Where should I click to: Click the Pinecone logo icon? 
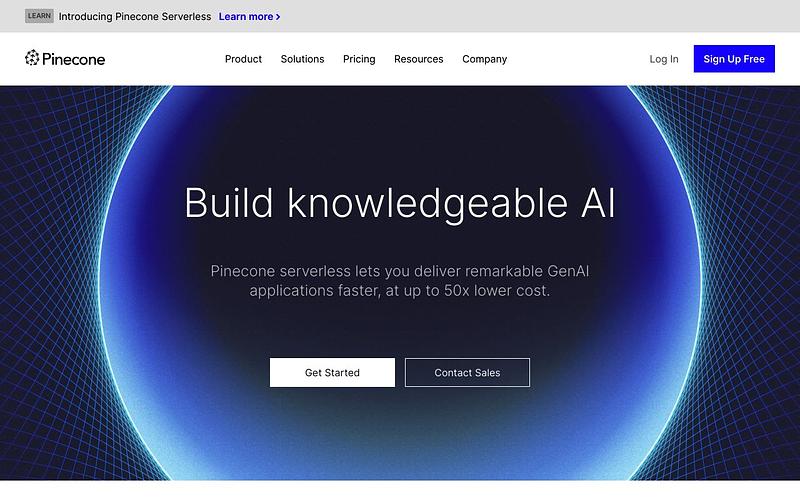[32, 58]
